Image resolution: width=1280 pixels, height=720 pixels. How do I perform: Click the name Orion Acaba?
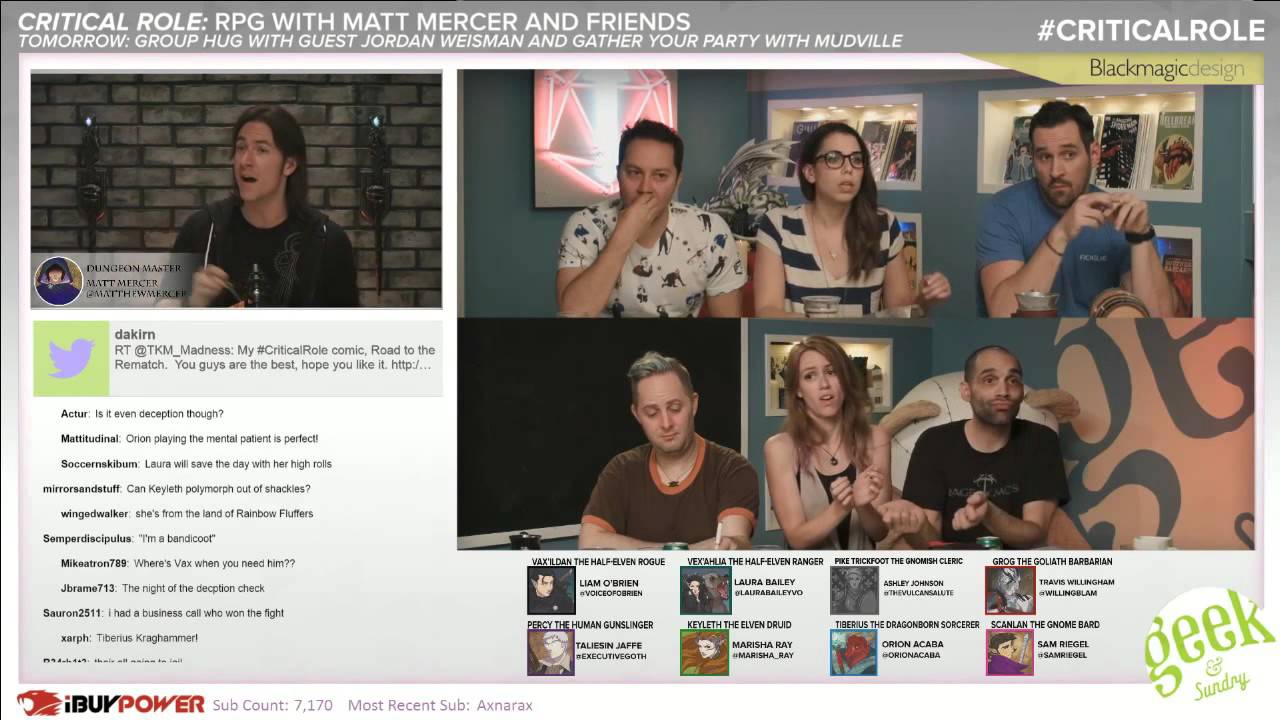tap(913, 645)
